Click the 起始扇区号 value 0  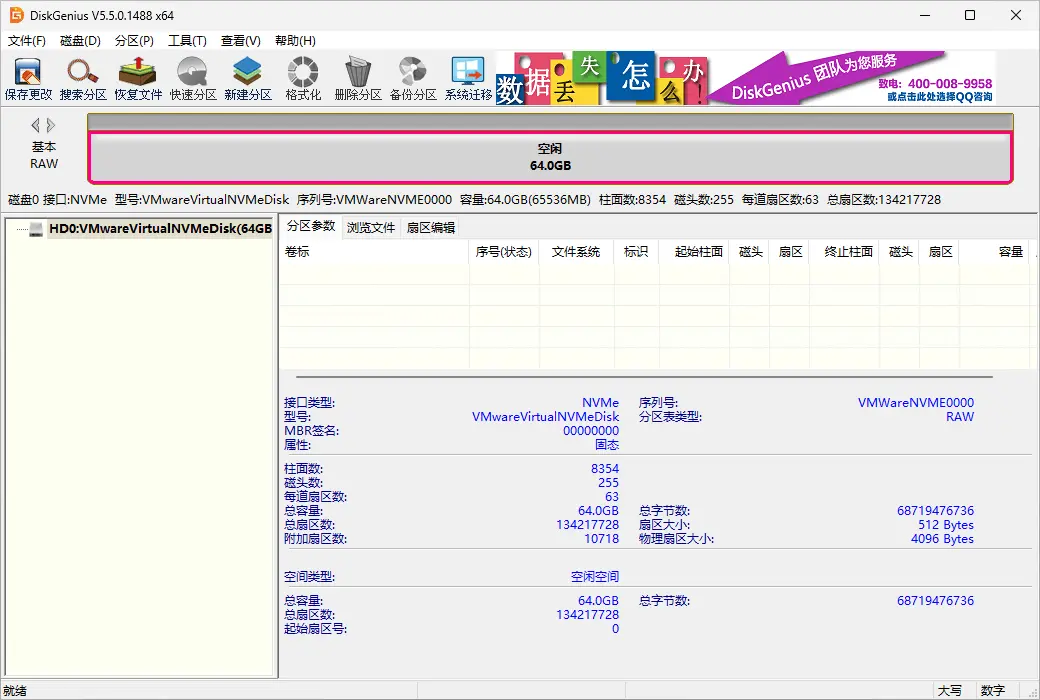pyautogui.click(x=616, y=629)
